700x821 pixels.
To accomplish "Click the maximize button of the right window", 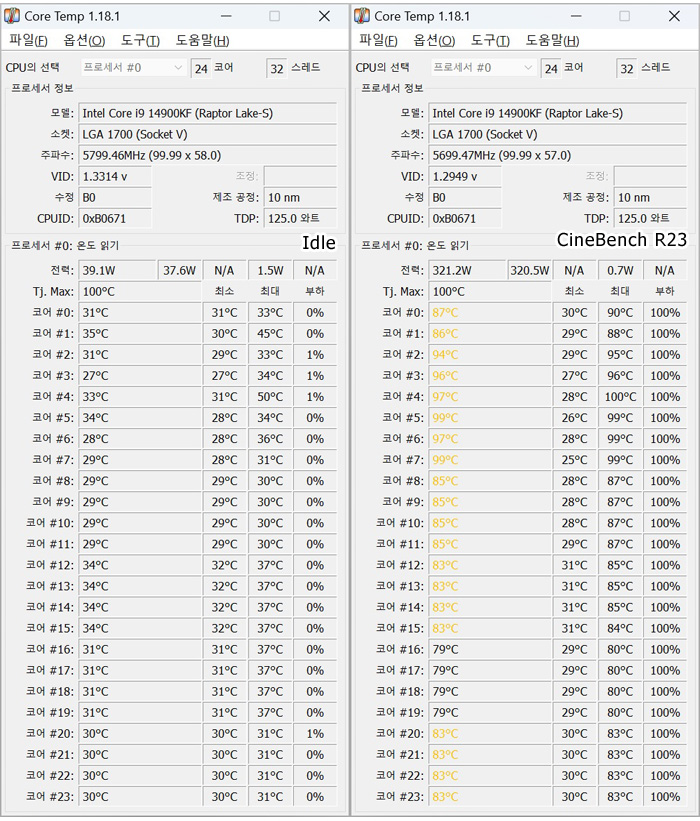I will 625,16.
